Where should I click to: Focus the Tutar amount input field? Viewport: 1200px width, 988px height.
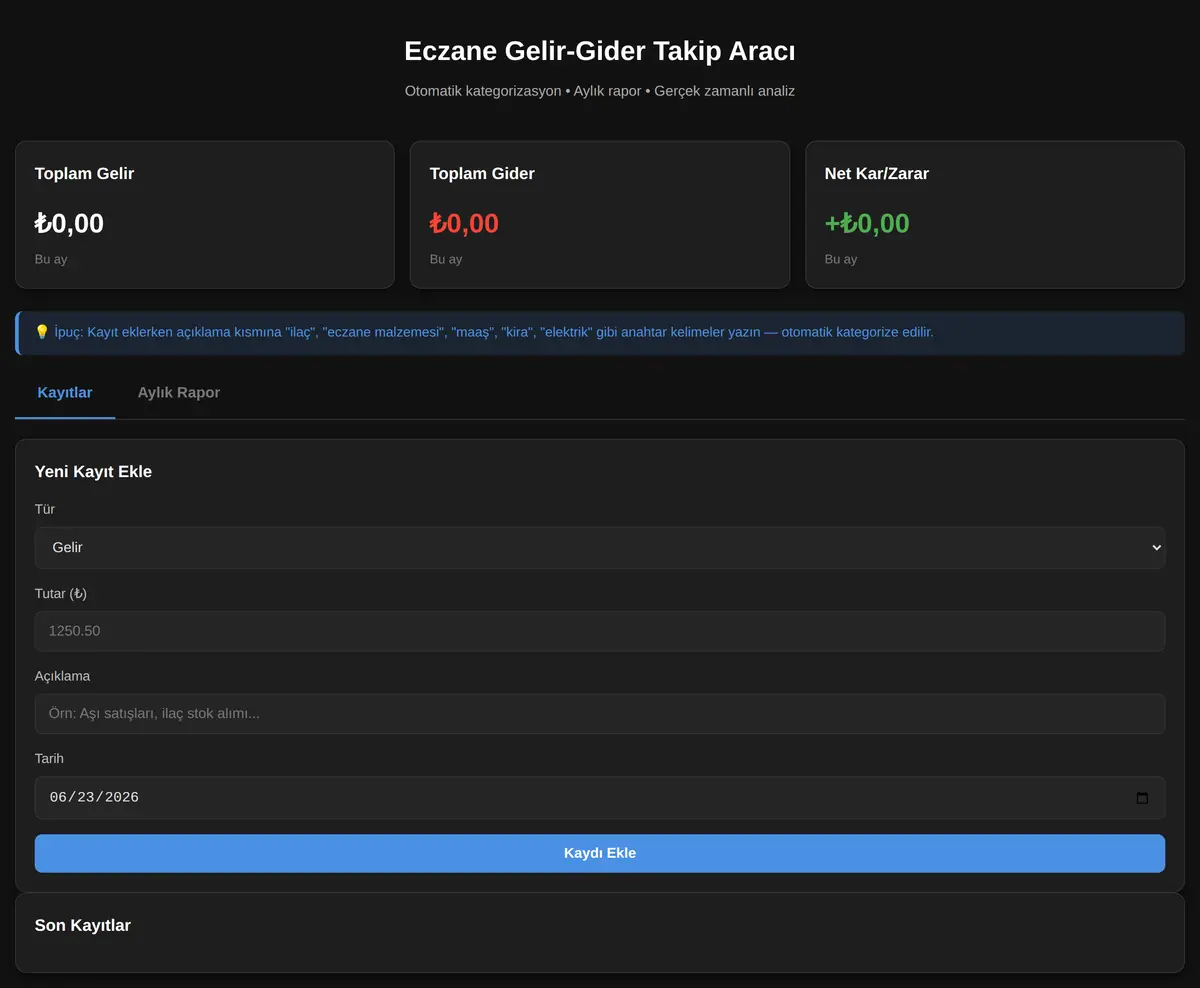(x=600, y=631)
